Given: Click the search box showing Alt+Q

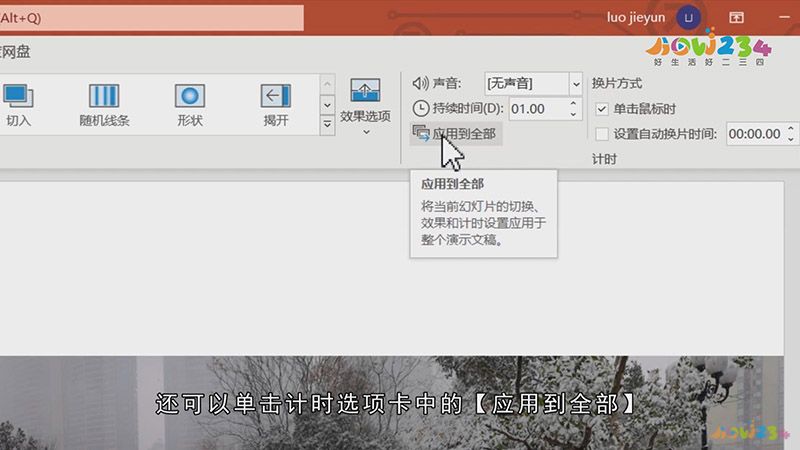Looking at the screenshot, I should (x=152, y=18).
